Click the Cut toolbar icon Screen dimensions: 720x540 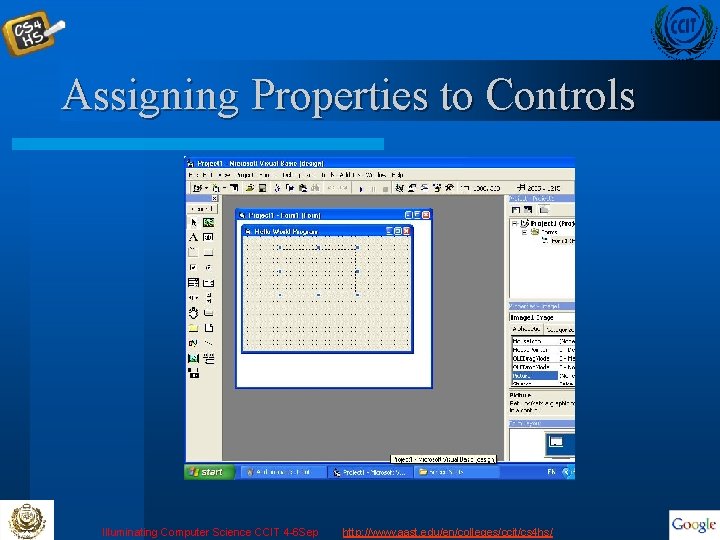click(277, 188)
